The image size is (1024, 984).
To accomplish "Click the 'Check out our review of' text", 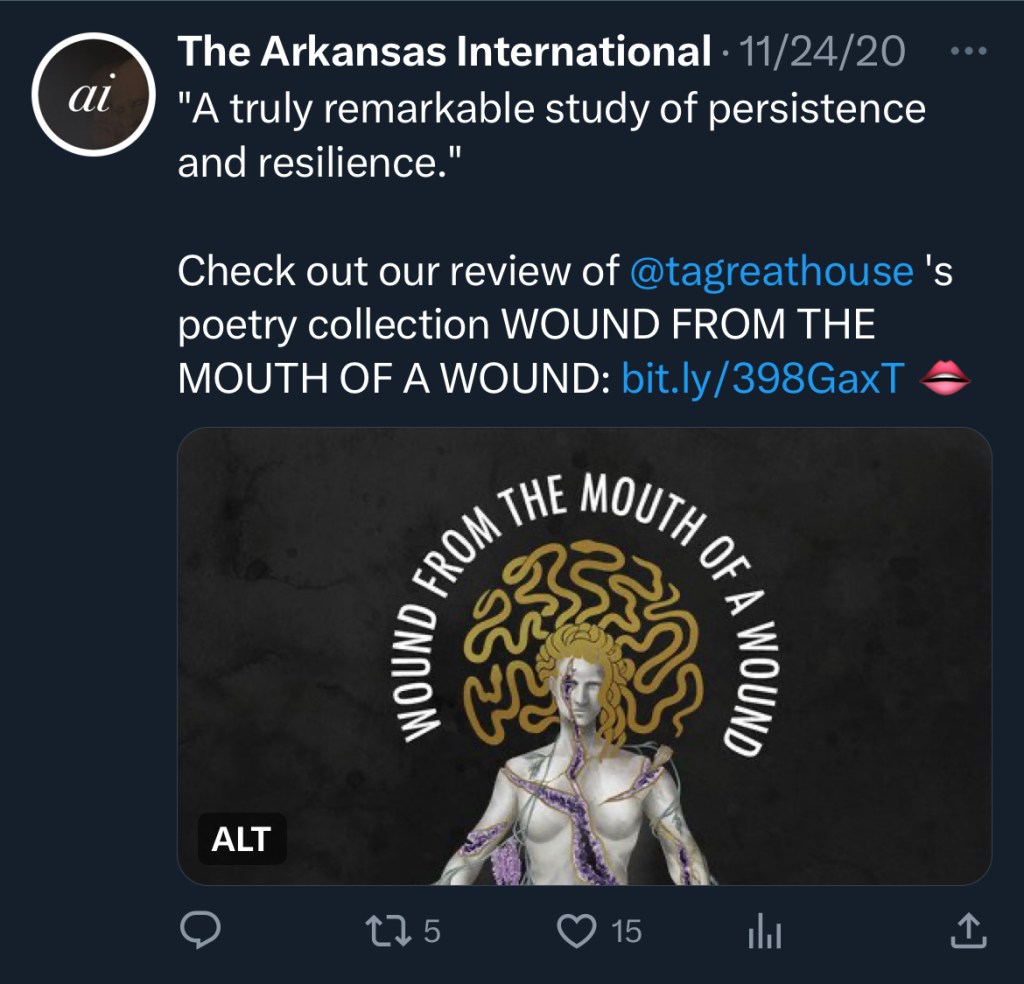I will 398,270.
